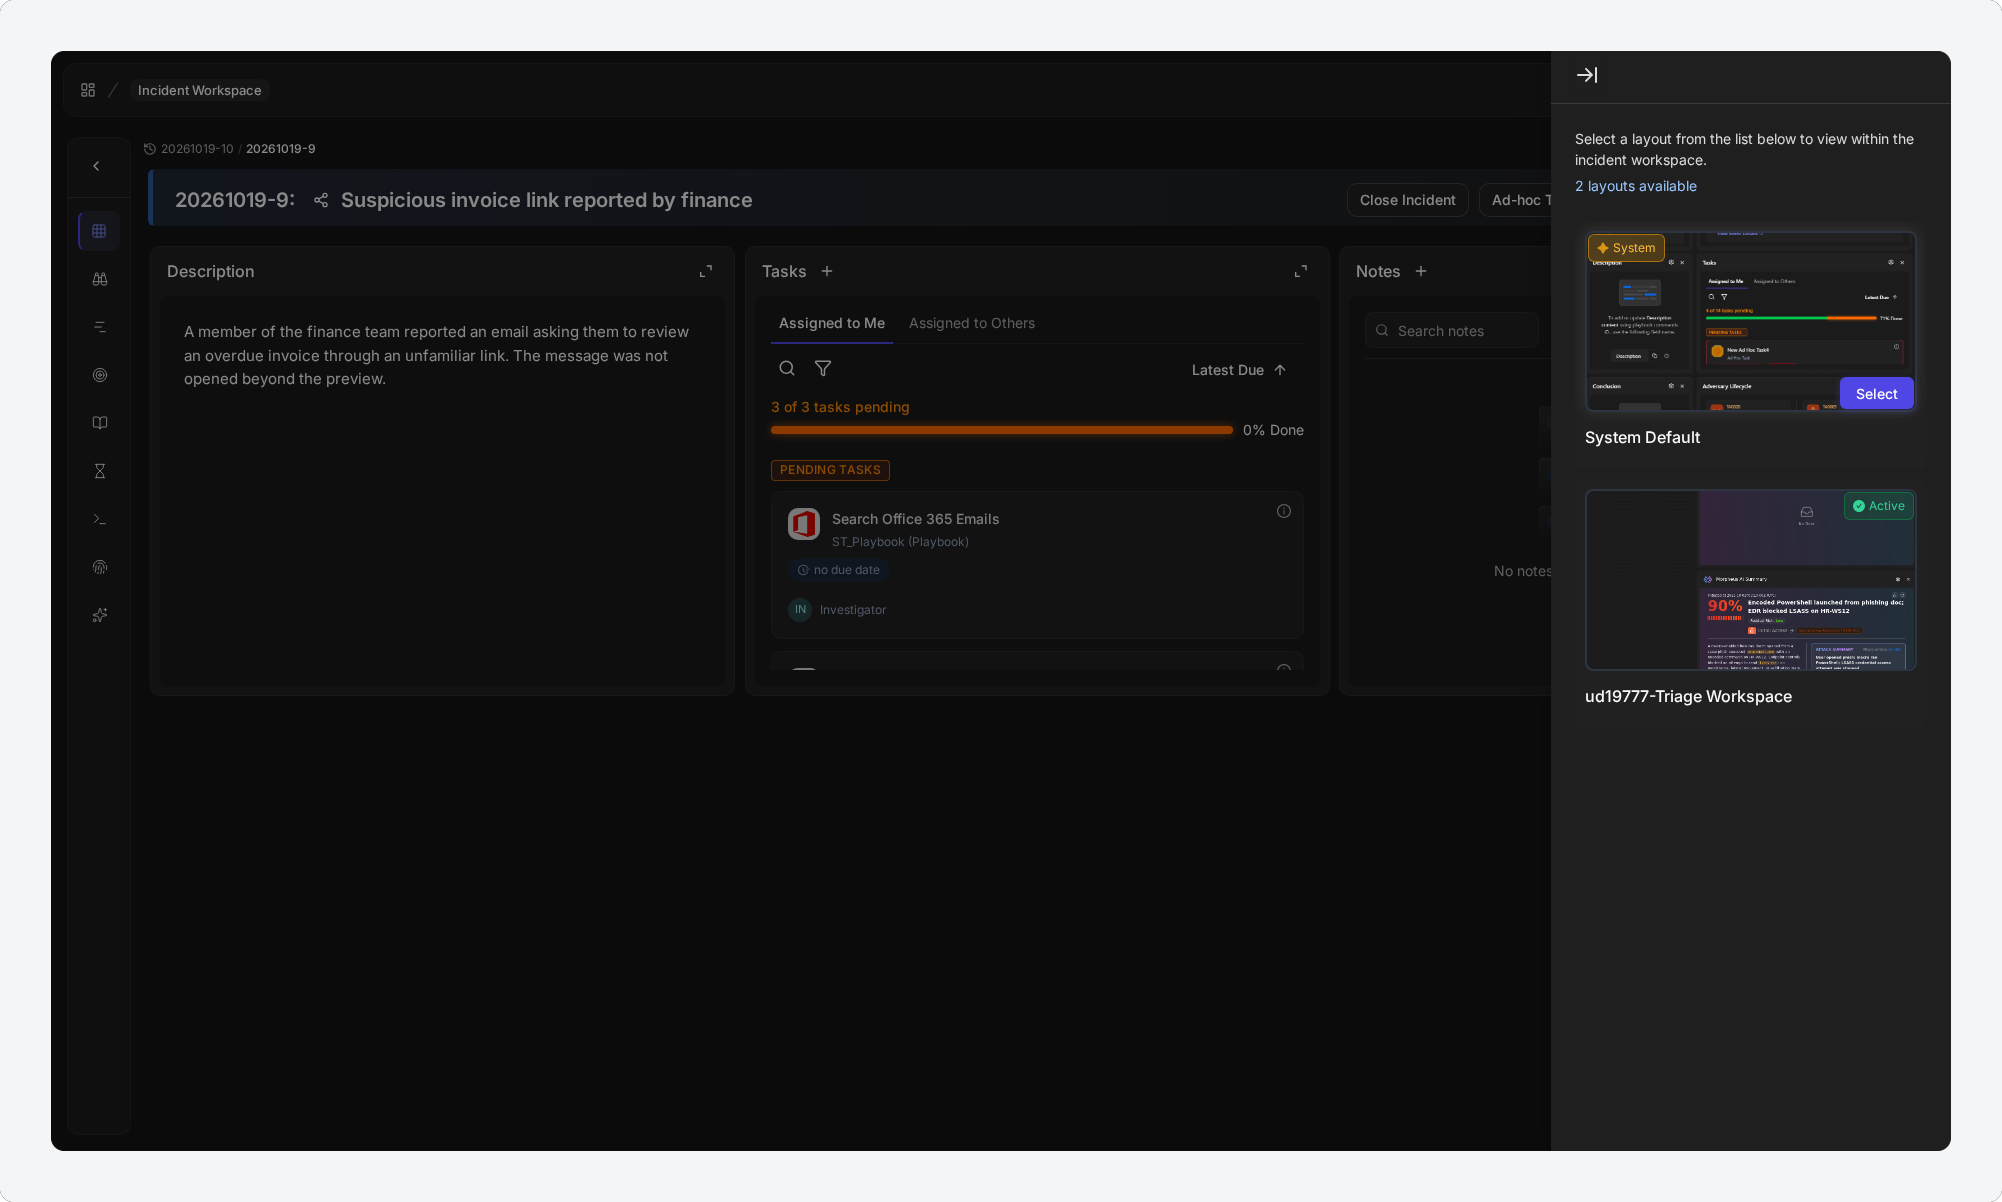Open Incident Workspace breadcrumb
The width and height of the screenshot is (2002, 1202).
[x=200, y=90]
